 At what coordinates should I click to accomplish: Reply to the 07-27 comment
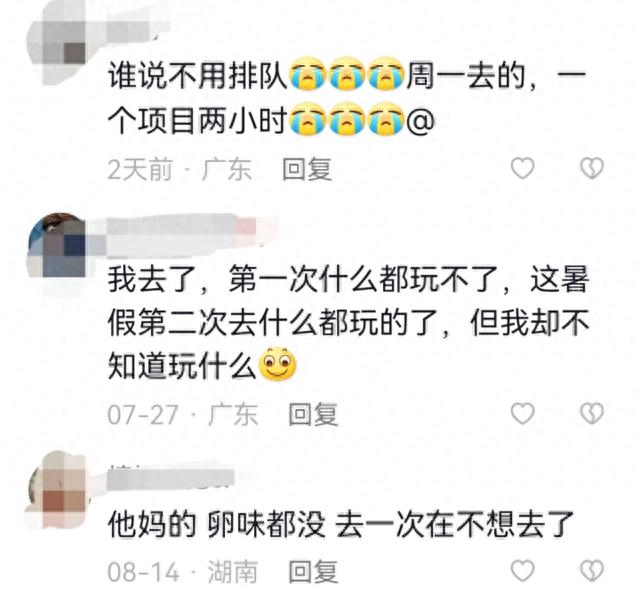tap(313, 414)
